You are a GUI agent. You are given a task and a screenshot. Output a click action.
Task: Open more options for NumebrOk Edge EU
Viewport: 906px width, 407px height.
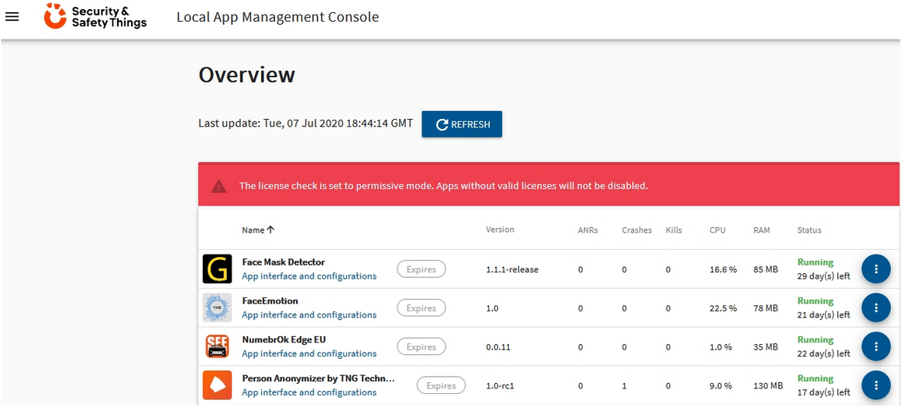pos(875,346)
